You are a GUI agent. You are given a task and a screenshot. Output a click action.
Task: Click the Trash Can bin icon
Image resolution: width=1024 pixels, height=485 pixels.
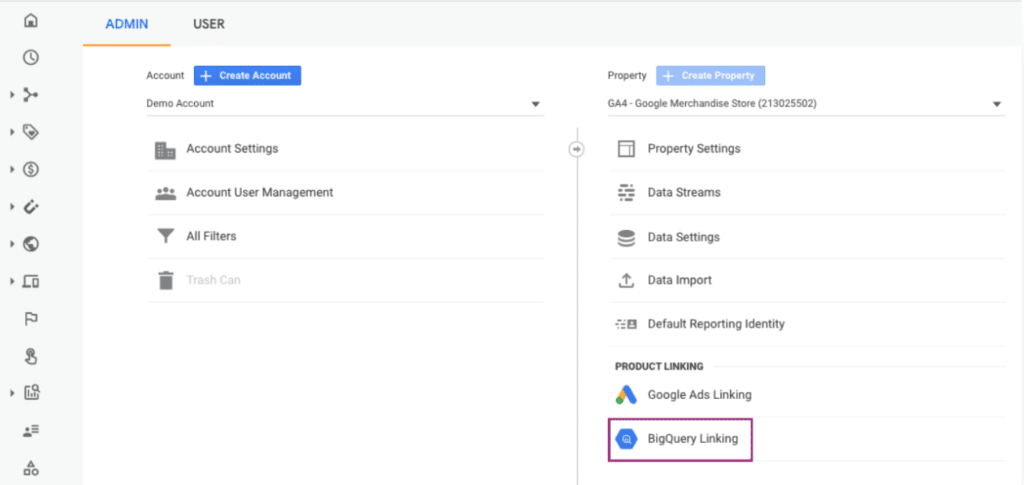[x=166, y=280]
